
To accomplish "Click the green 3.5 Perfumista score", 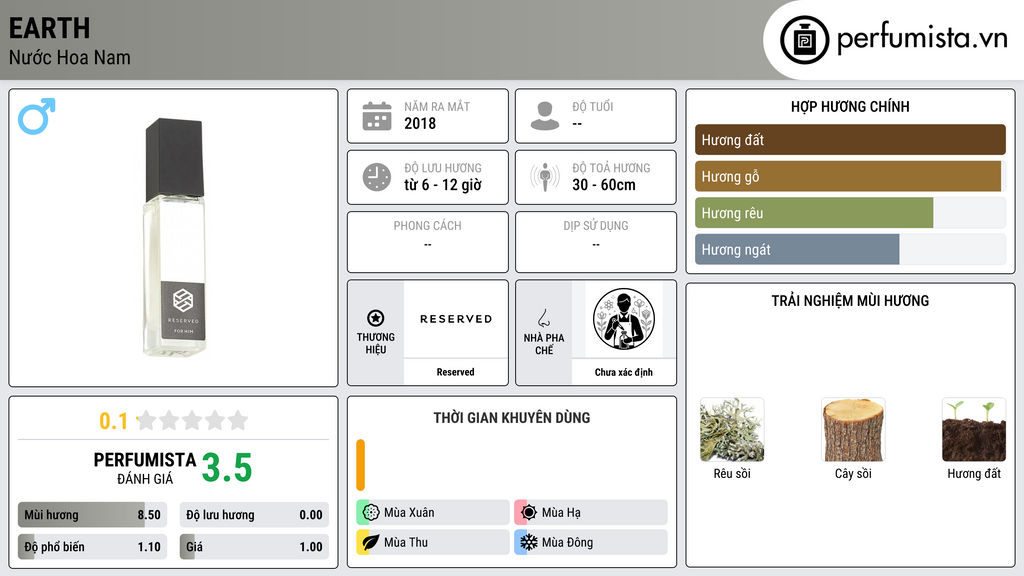I will [x=227, y=468].
